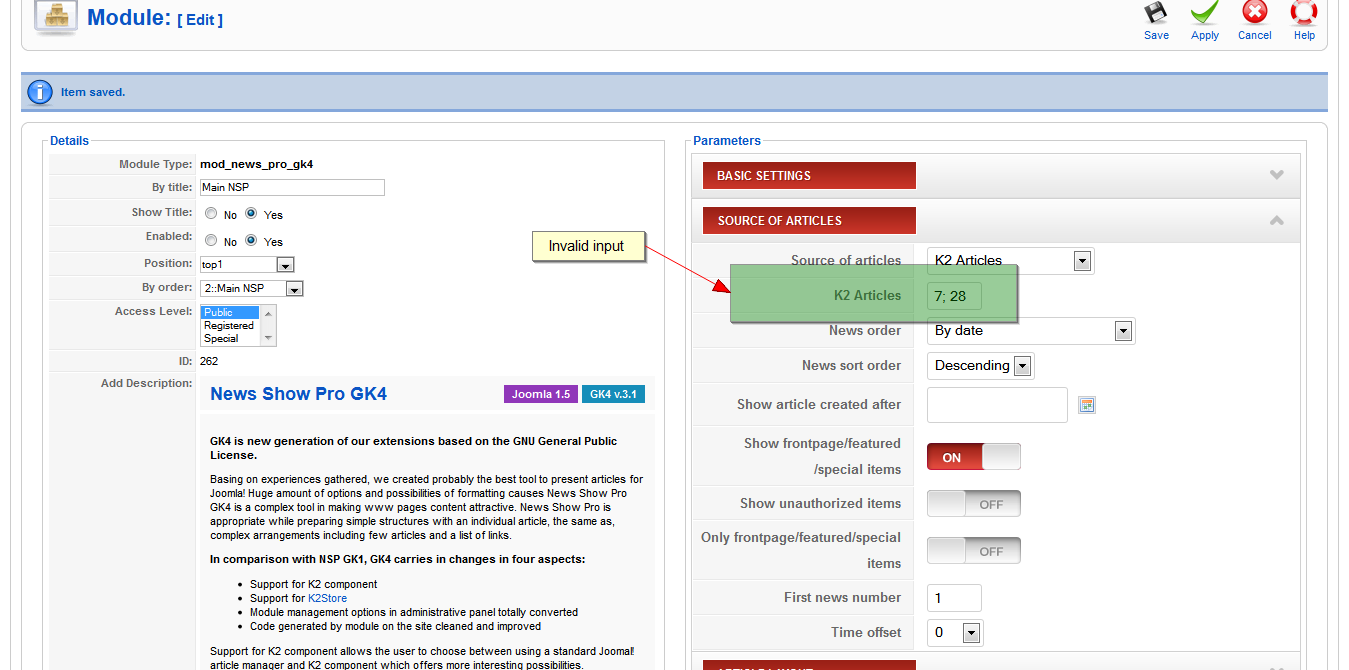Open calendar picker beside created-after field
The width and height of the screenshot is (1349, 670).
click(1087, 405)
